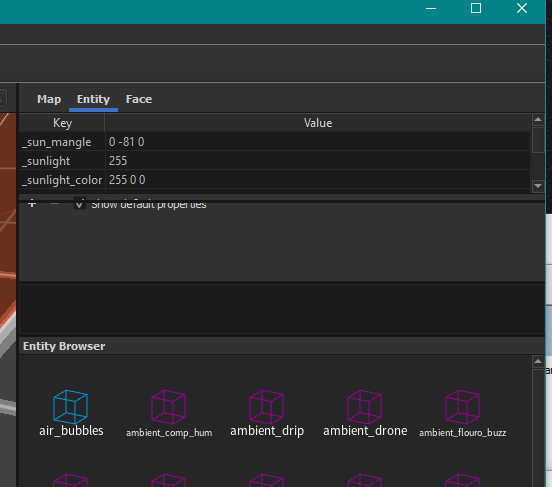This screenshot has height=487, width=552.
Task: Switch to the Map tab
Action: pyautogui.click(x=49, y=99)
